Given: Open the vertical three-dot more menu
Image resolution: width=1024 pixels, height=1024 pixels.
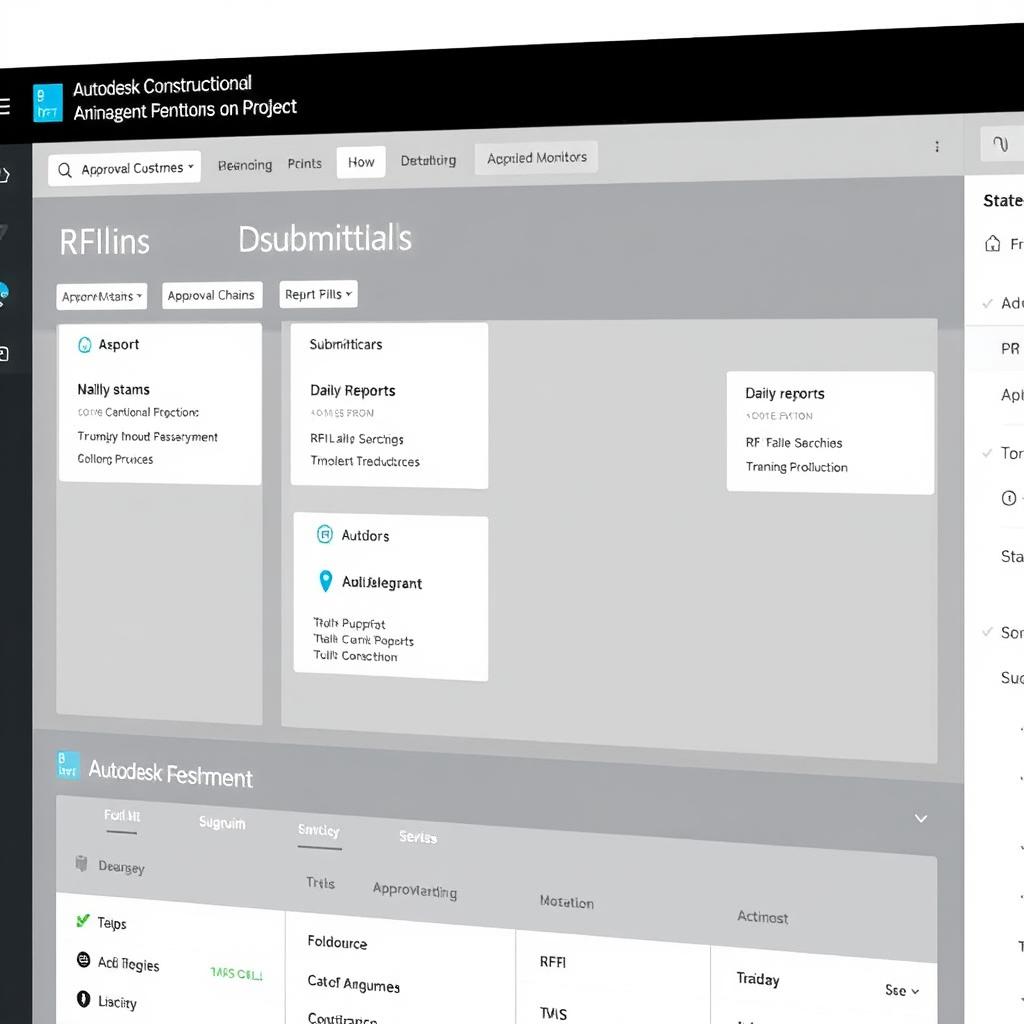Looking at the screenshot, I should [x=937, y=146].
